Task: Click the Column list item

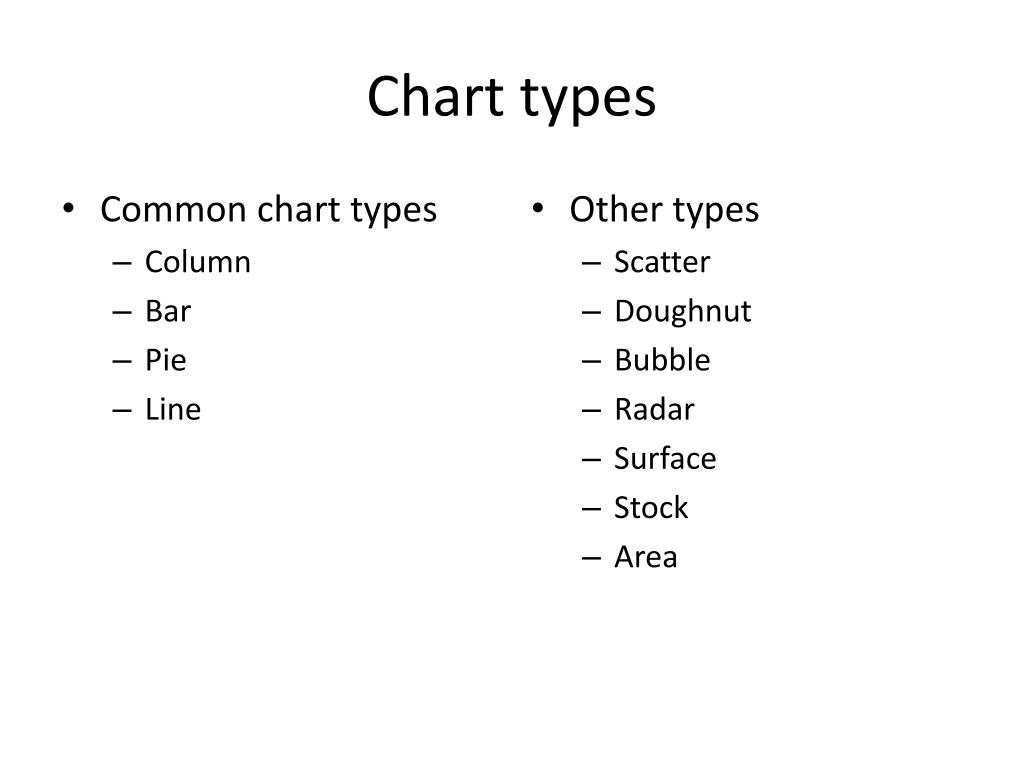Action: [198, 262]
